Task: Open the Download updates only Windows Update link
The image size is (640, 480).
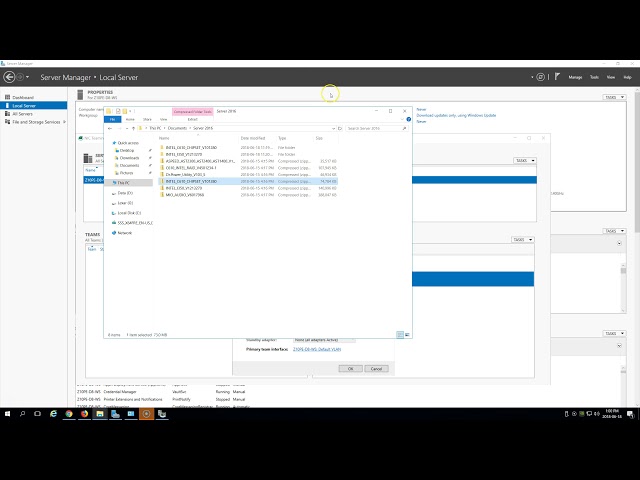Action: point(456,116)
